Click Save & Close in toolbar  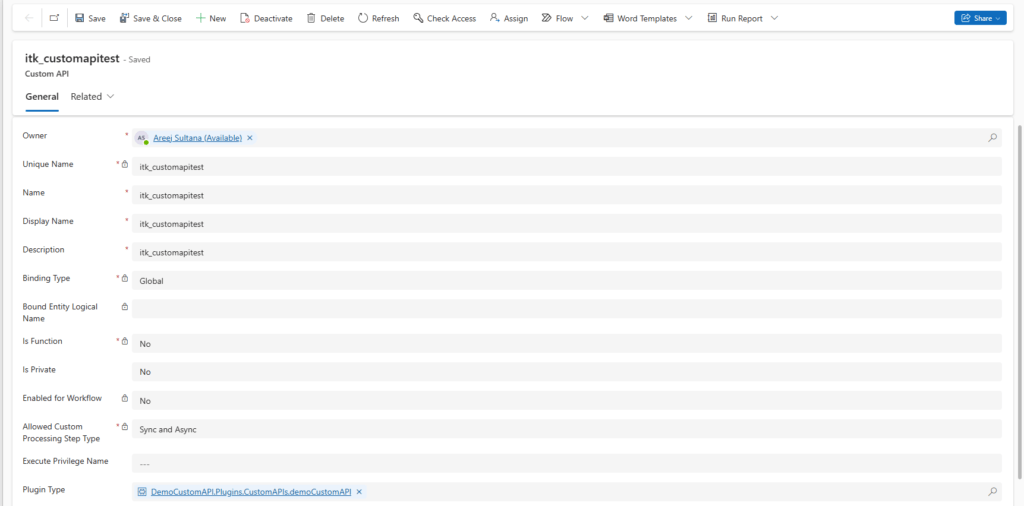coord(150,18)
